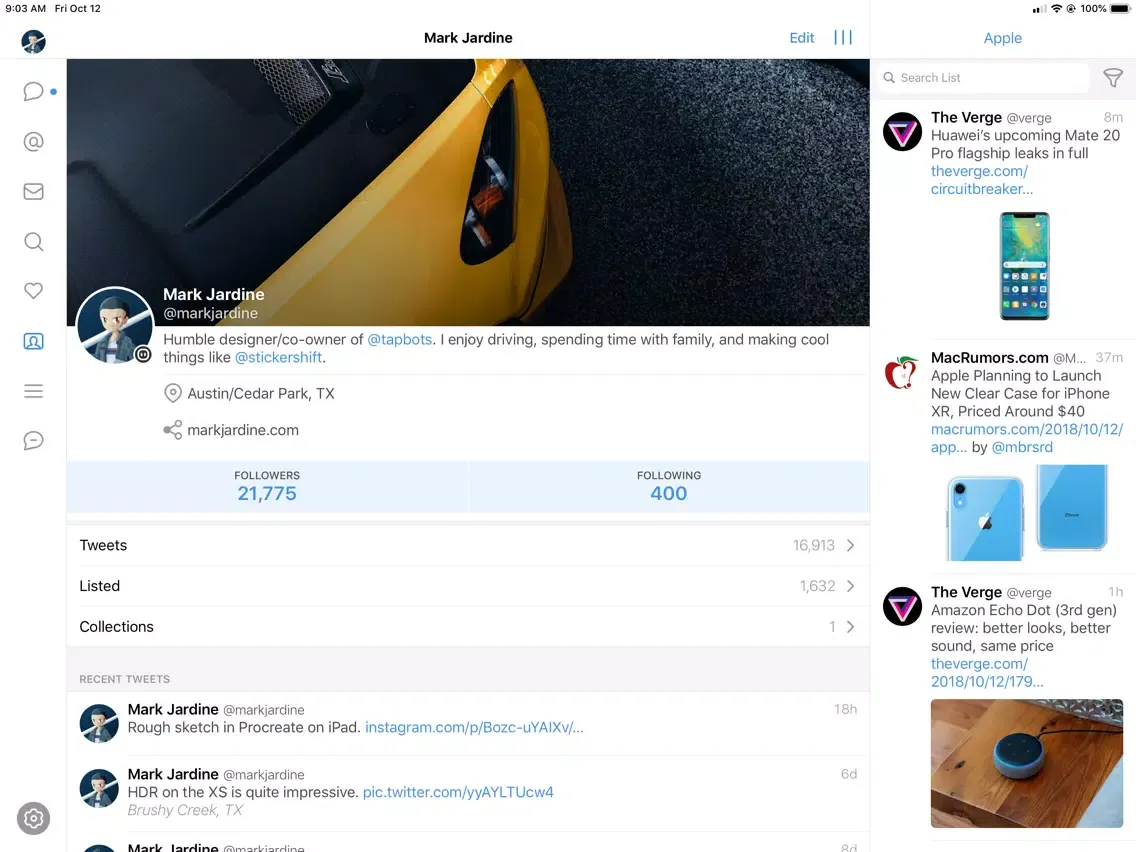Open avatar on the HDR XS tweet
1136x852 pixels.
pyautogui.click(x=99, y=788)
